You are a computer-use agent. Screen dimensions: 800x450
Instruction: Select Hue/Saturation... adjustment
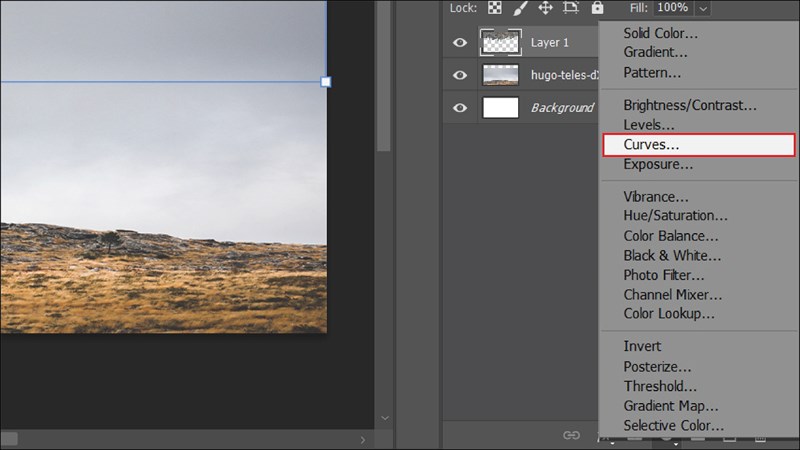pyautogui.click(x=675, y=216)
